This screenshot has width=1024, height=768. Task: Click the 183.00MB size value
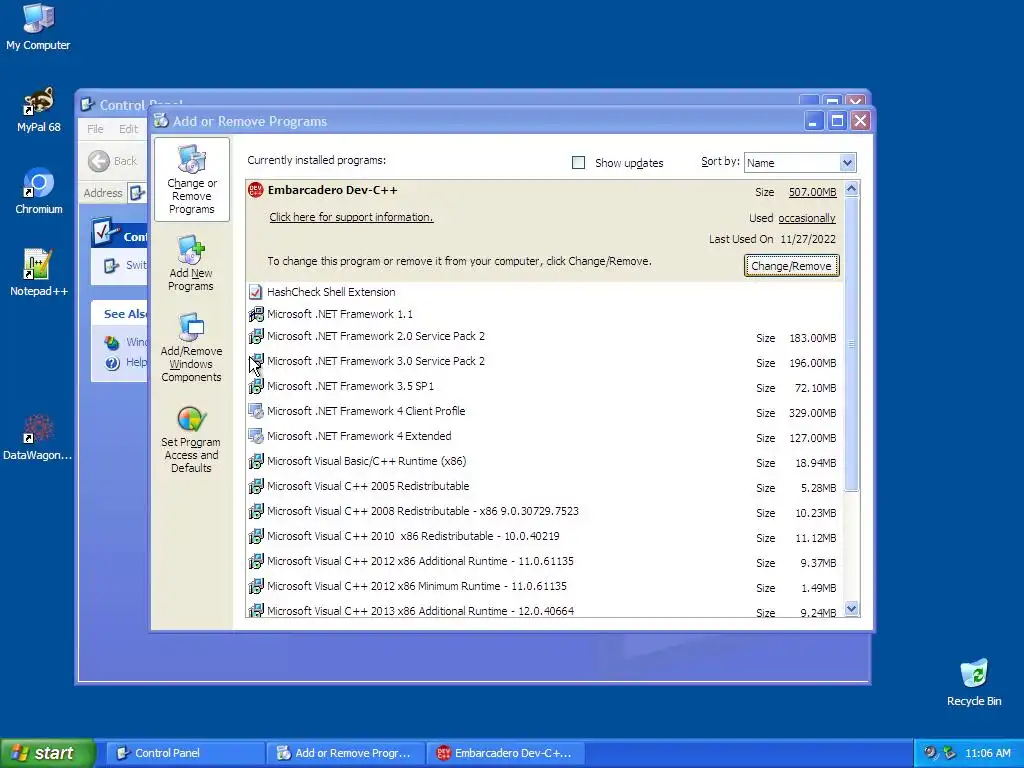click(x=812, y=338)
